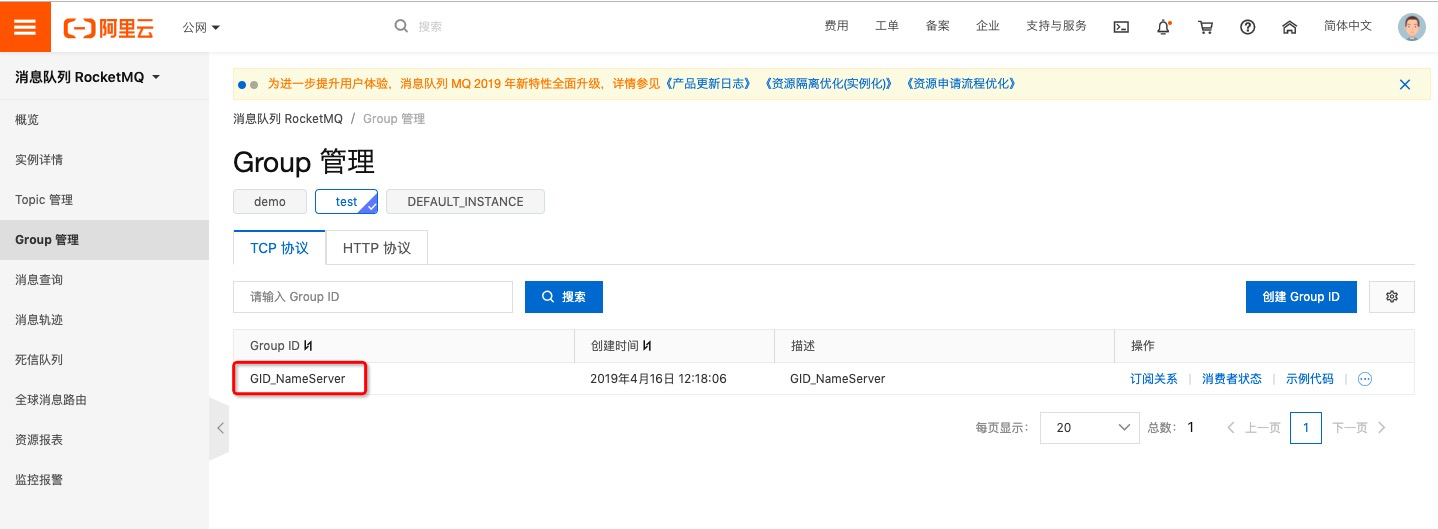Open the Cloud Shell terminal icon
This screenshot has width=1438, height=529.
point(1121,27)
